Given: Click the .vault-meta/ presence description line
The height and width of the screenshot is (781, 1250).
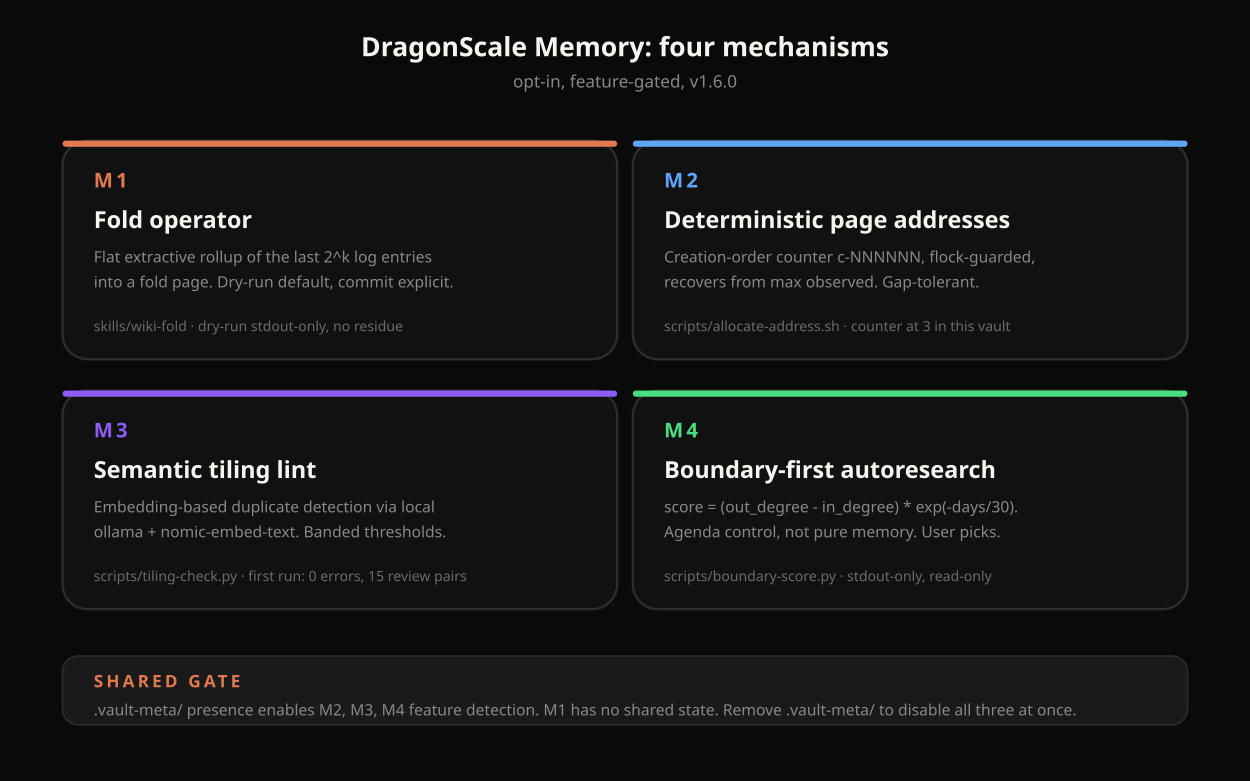Looking at the screenshot, I should click(585, 710).
